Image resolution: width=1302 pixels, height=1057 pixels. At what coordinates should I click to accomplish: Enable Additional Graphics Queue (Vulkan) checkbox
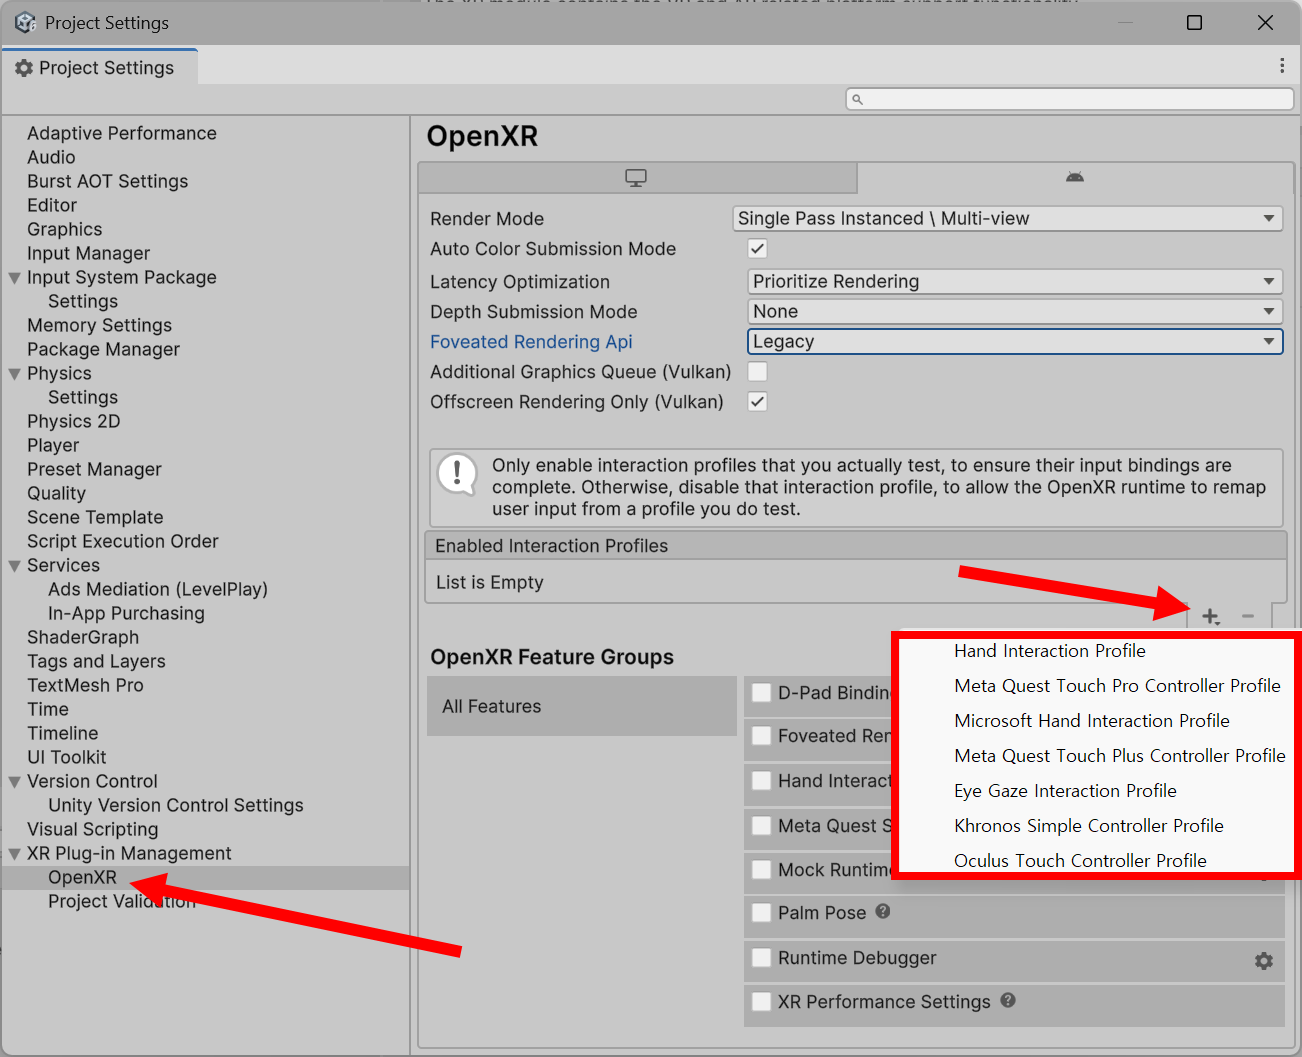[x=758, y=372]
